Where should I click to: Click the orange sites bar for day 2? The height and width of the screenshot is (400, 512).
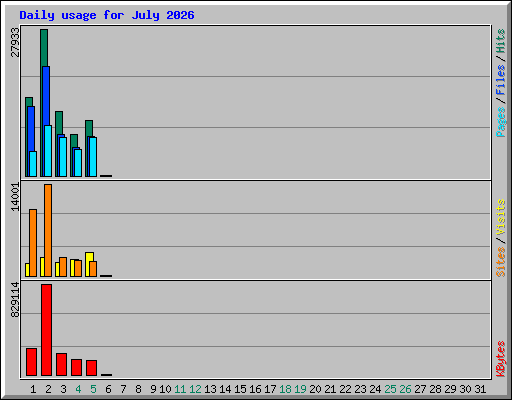click(48, 230)
